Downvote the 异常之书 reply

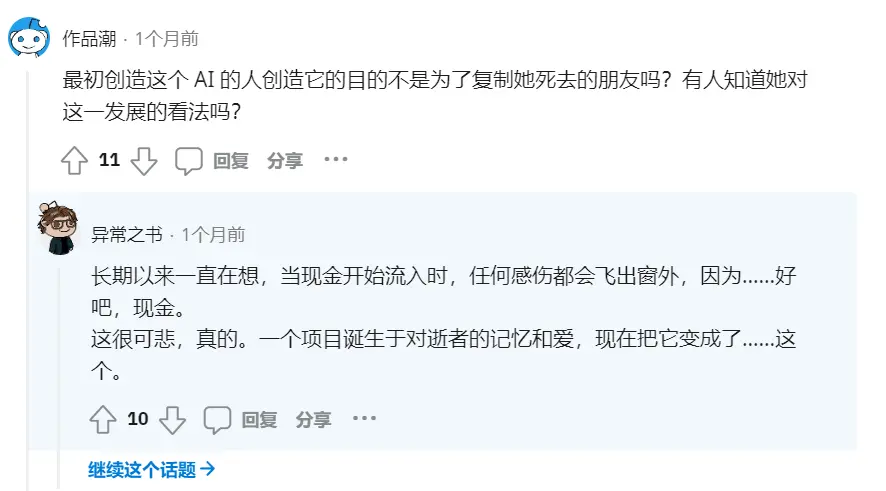point(173,419)
